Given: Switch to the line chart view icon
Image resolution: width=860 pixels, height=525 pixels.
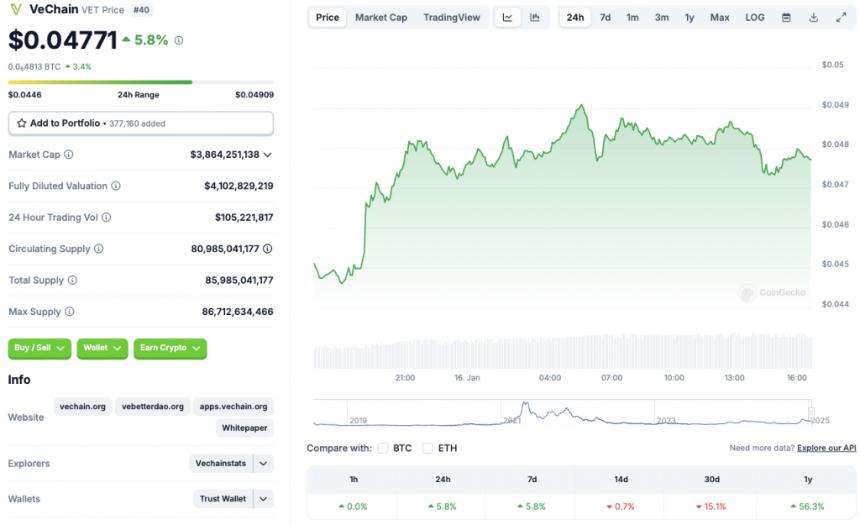Looking at the screenshot, I should pyautogui.click(x=507, y=18).
